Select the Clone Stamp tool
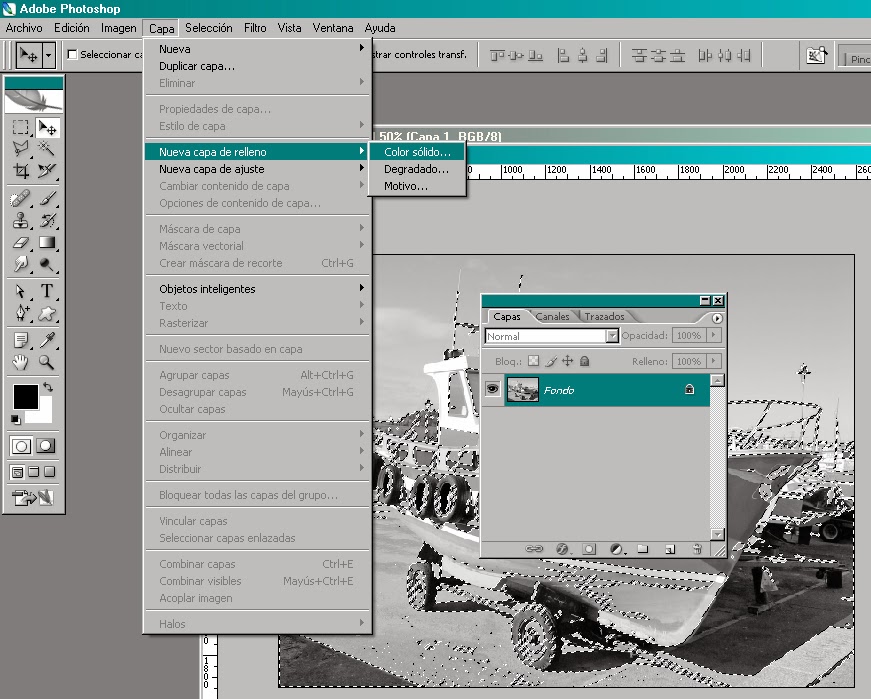 point(21,221)
